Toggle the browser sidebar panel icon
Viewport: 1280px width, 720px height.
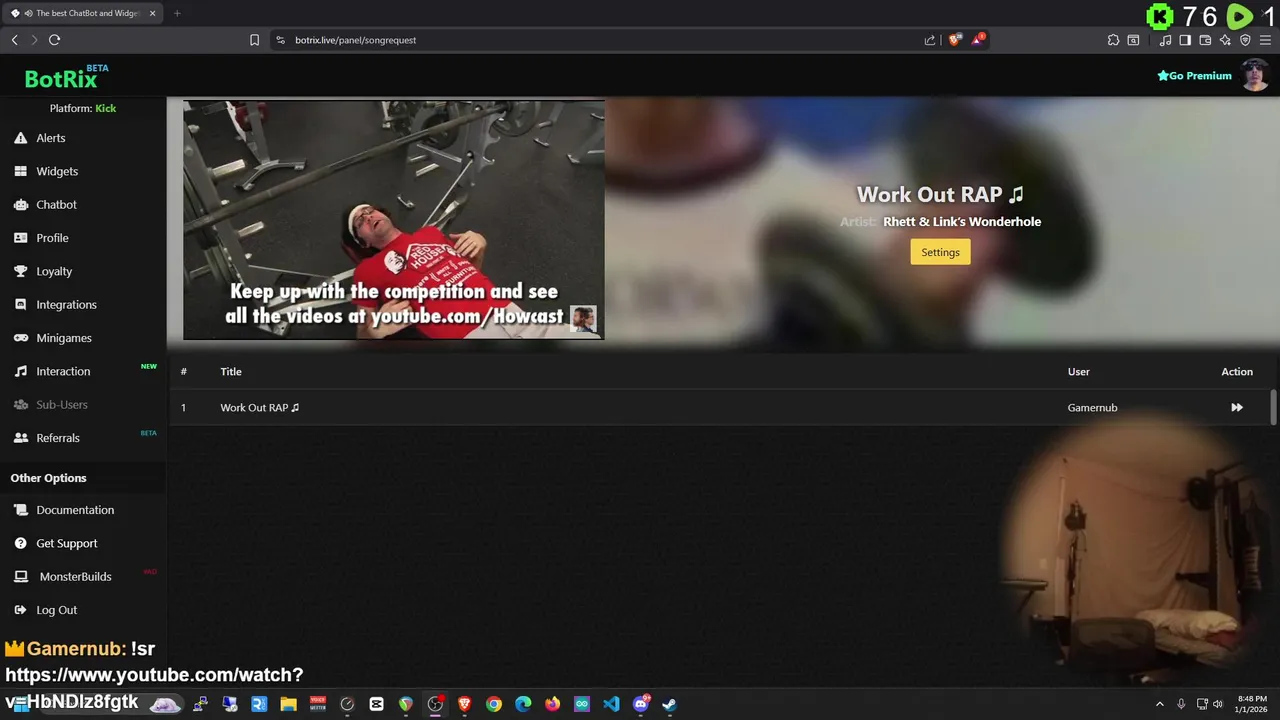pyautogui.click(x=1185, y=40)
